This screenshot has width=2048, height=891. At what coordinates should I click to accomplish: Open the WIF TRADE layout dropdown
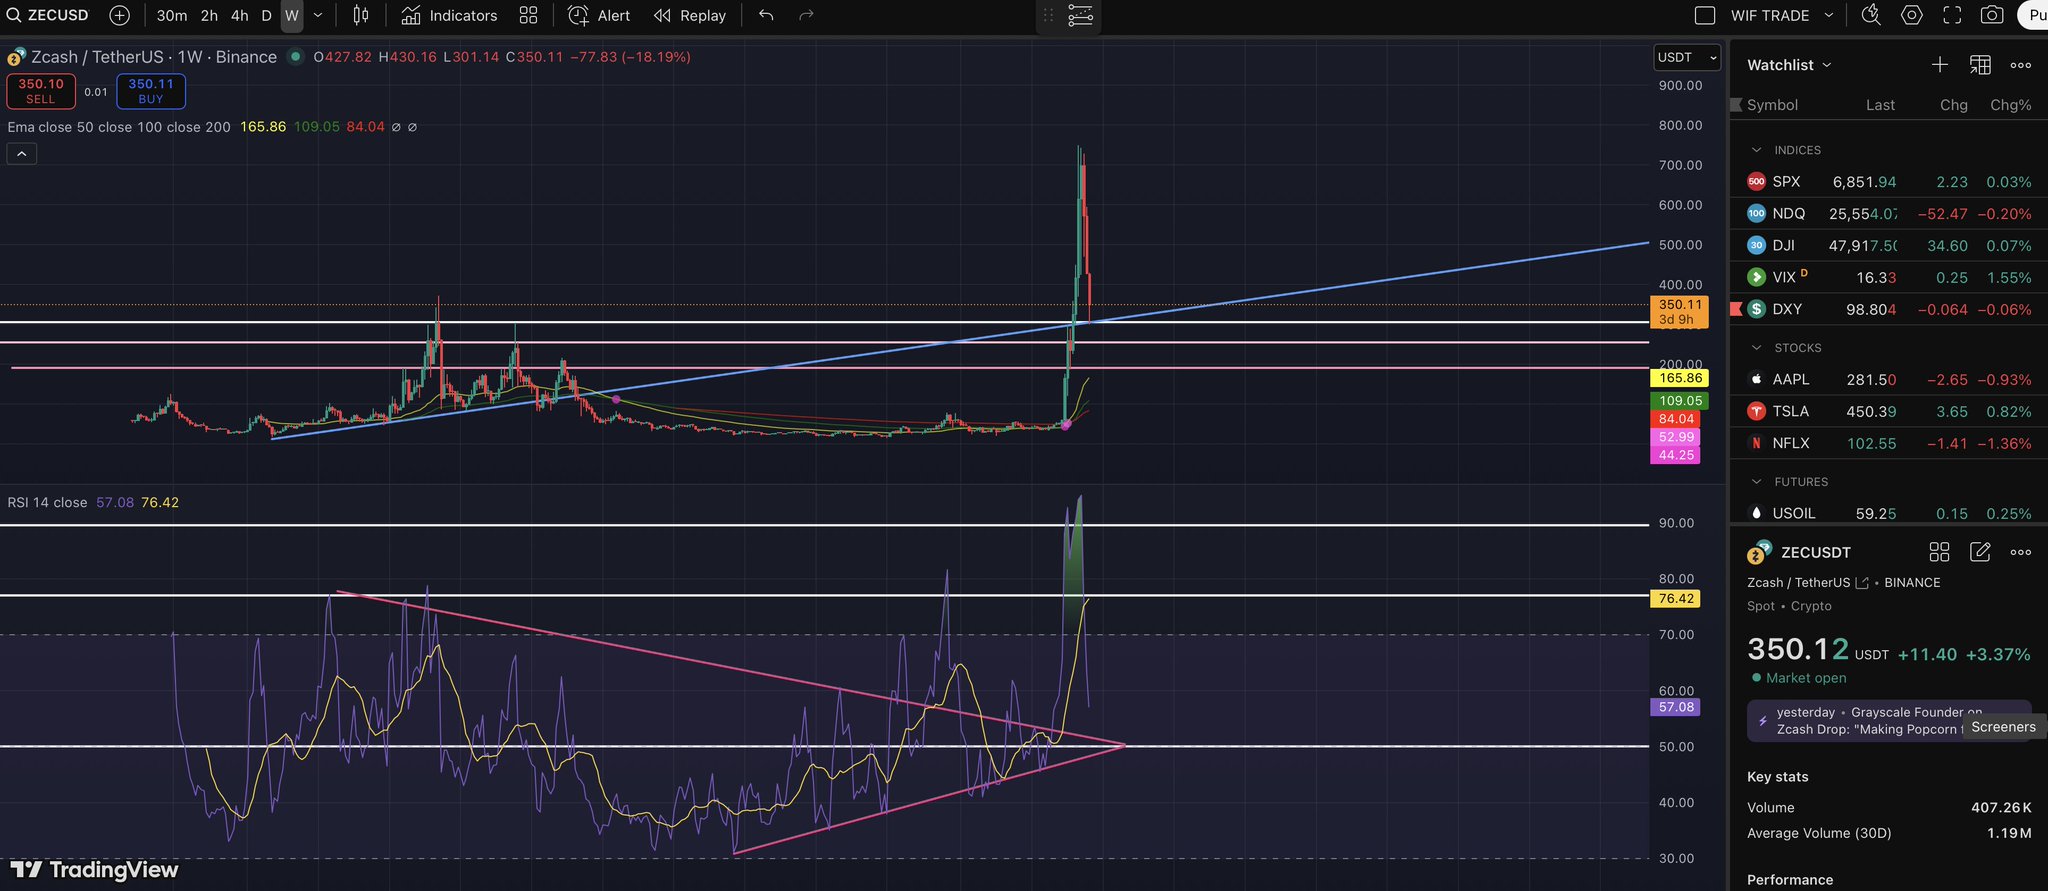[1829, 16]
